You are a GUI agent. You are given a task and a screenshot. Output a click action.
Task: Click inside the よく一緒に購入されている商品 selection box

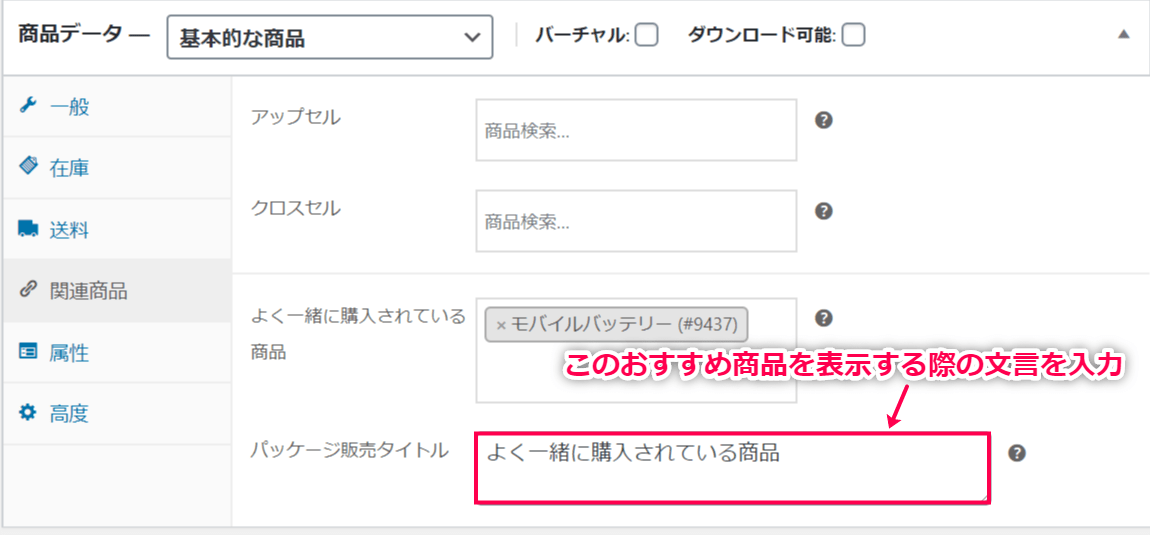(x=636, y=350)
